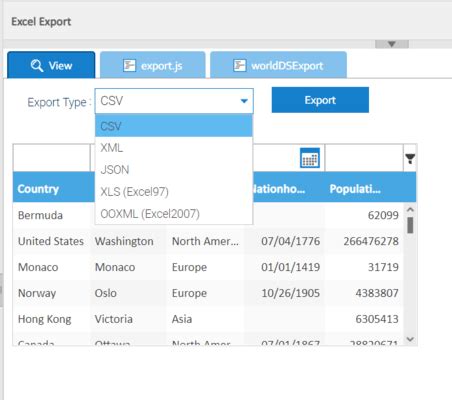Viewport: 452px width, 400px height.
Task: Click population value 62099
Action: tap(364, 215)
